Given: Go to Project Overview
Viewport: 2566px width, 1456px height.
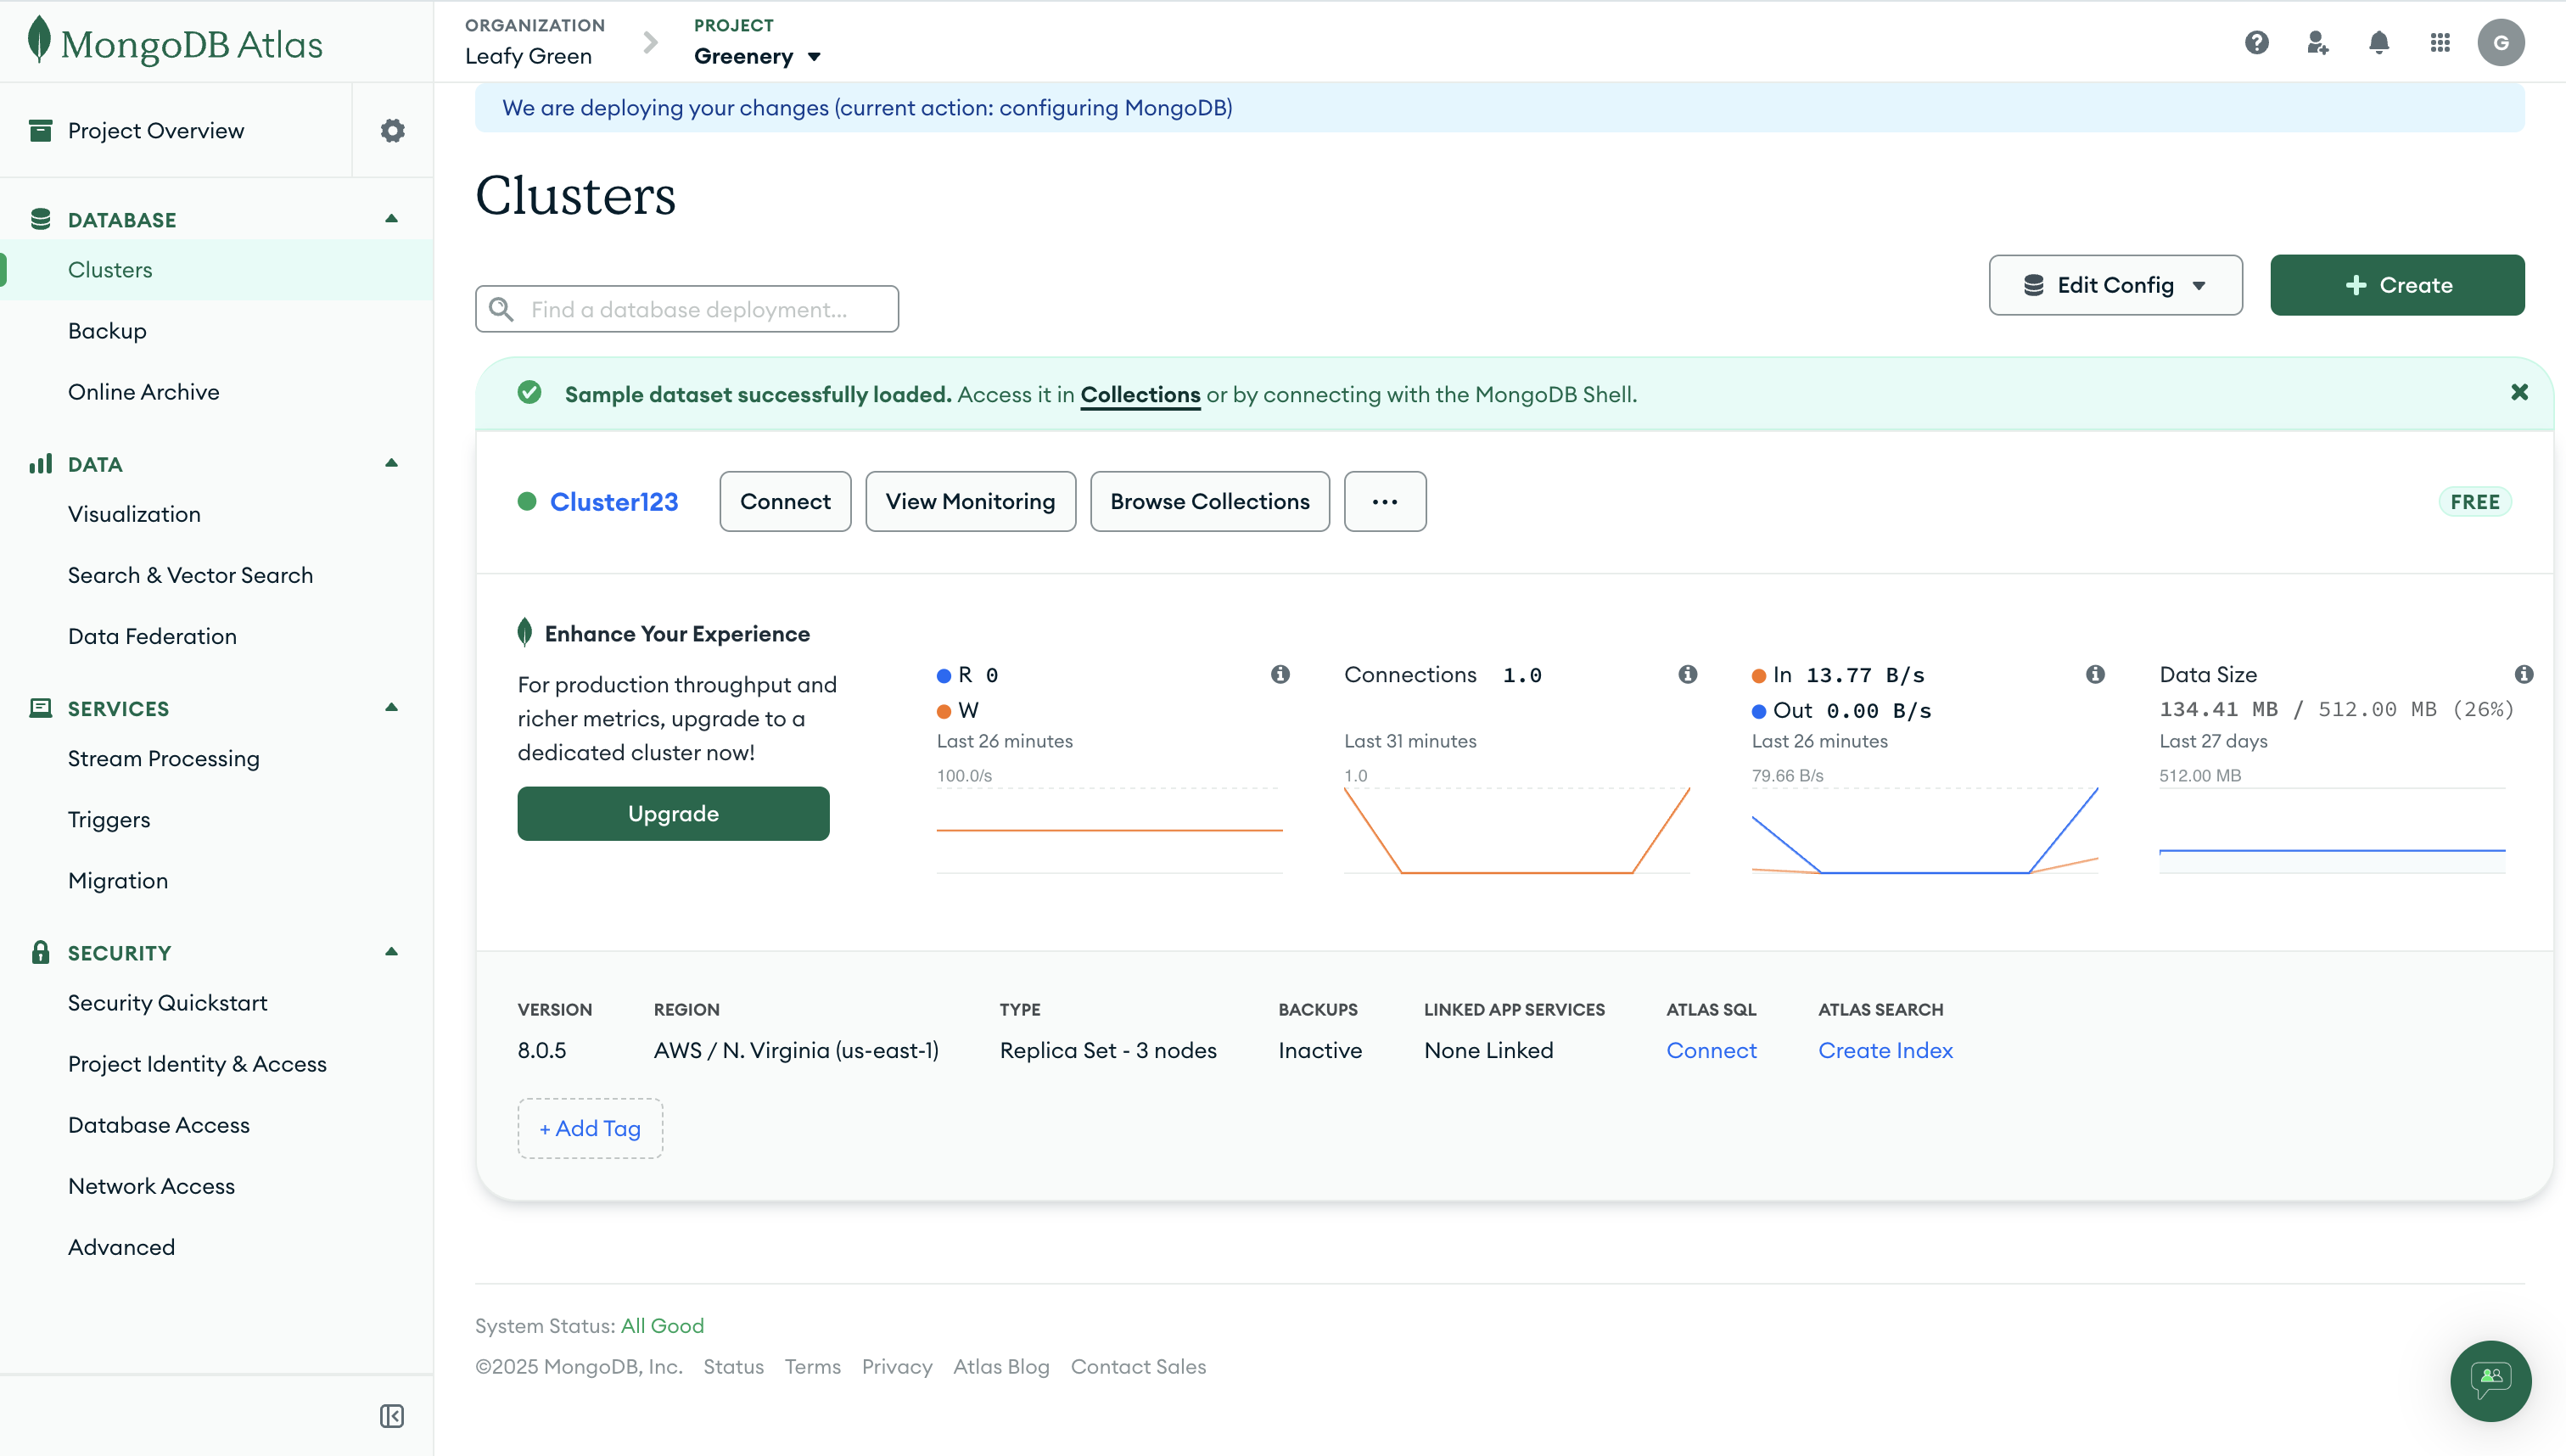Looking at the screenshot, I should coord(156,131).
